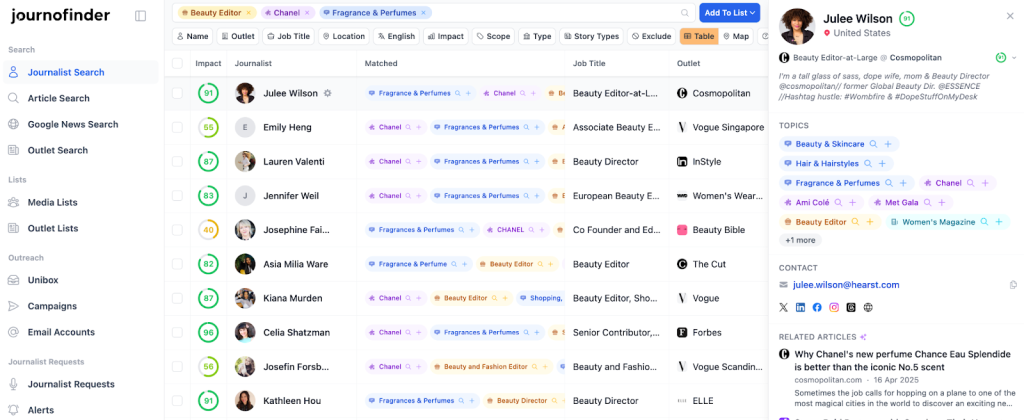
Task: Collapse the sidebar using the panel icon
Action: [140, 16]
